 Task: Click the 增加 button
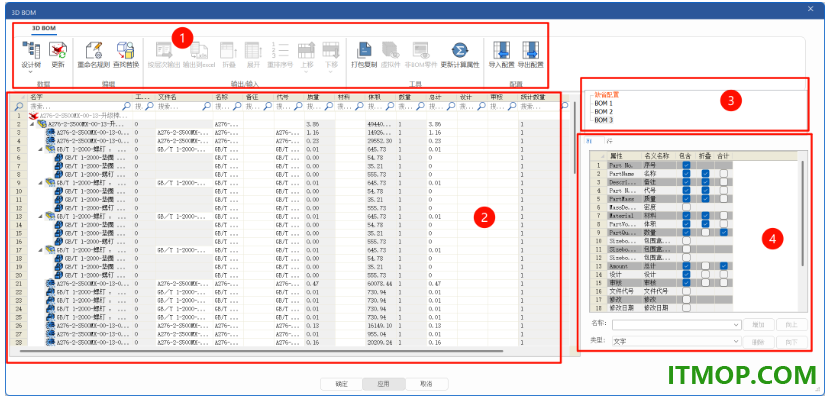point(759,325)
